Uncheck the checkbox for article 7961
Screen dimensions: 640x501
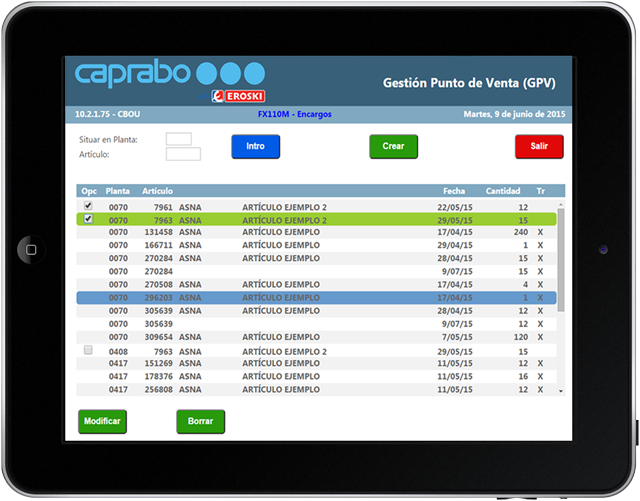[x=88, y=205]
